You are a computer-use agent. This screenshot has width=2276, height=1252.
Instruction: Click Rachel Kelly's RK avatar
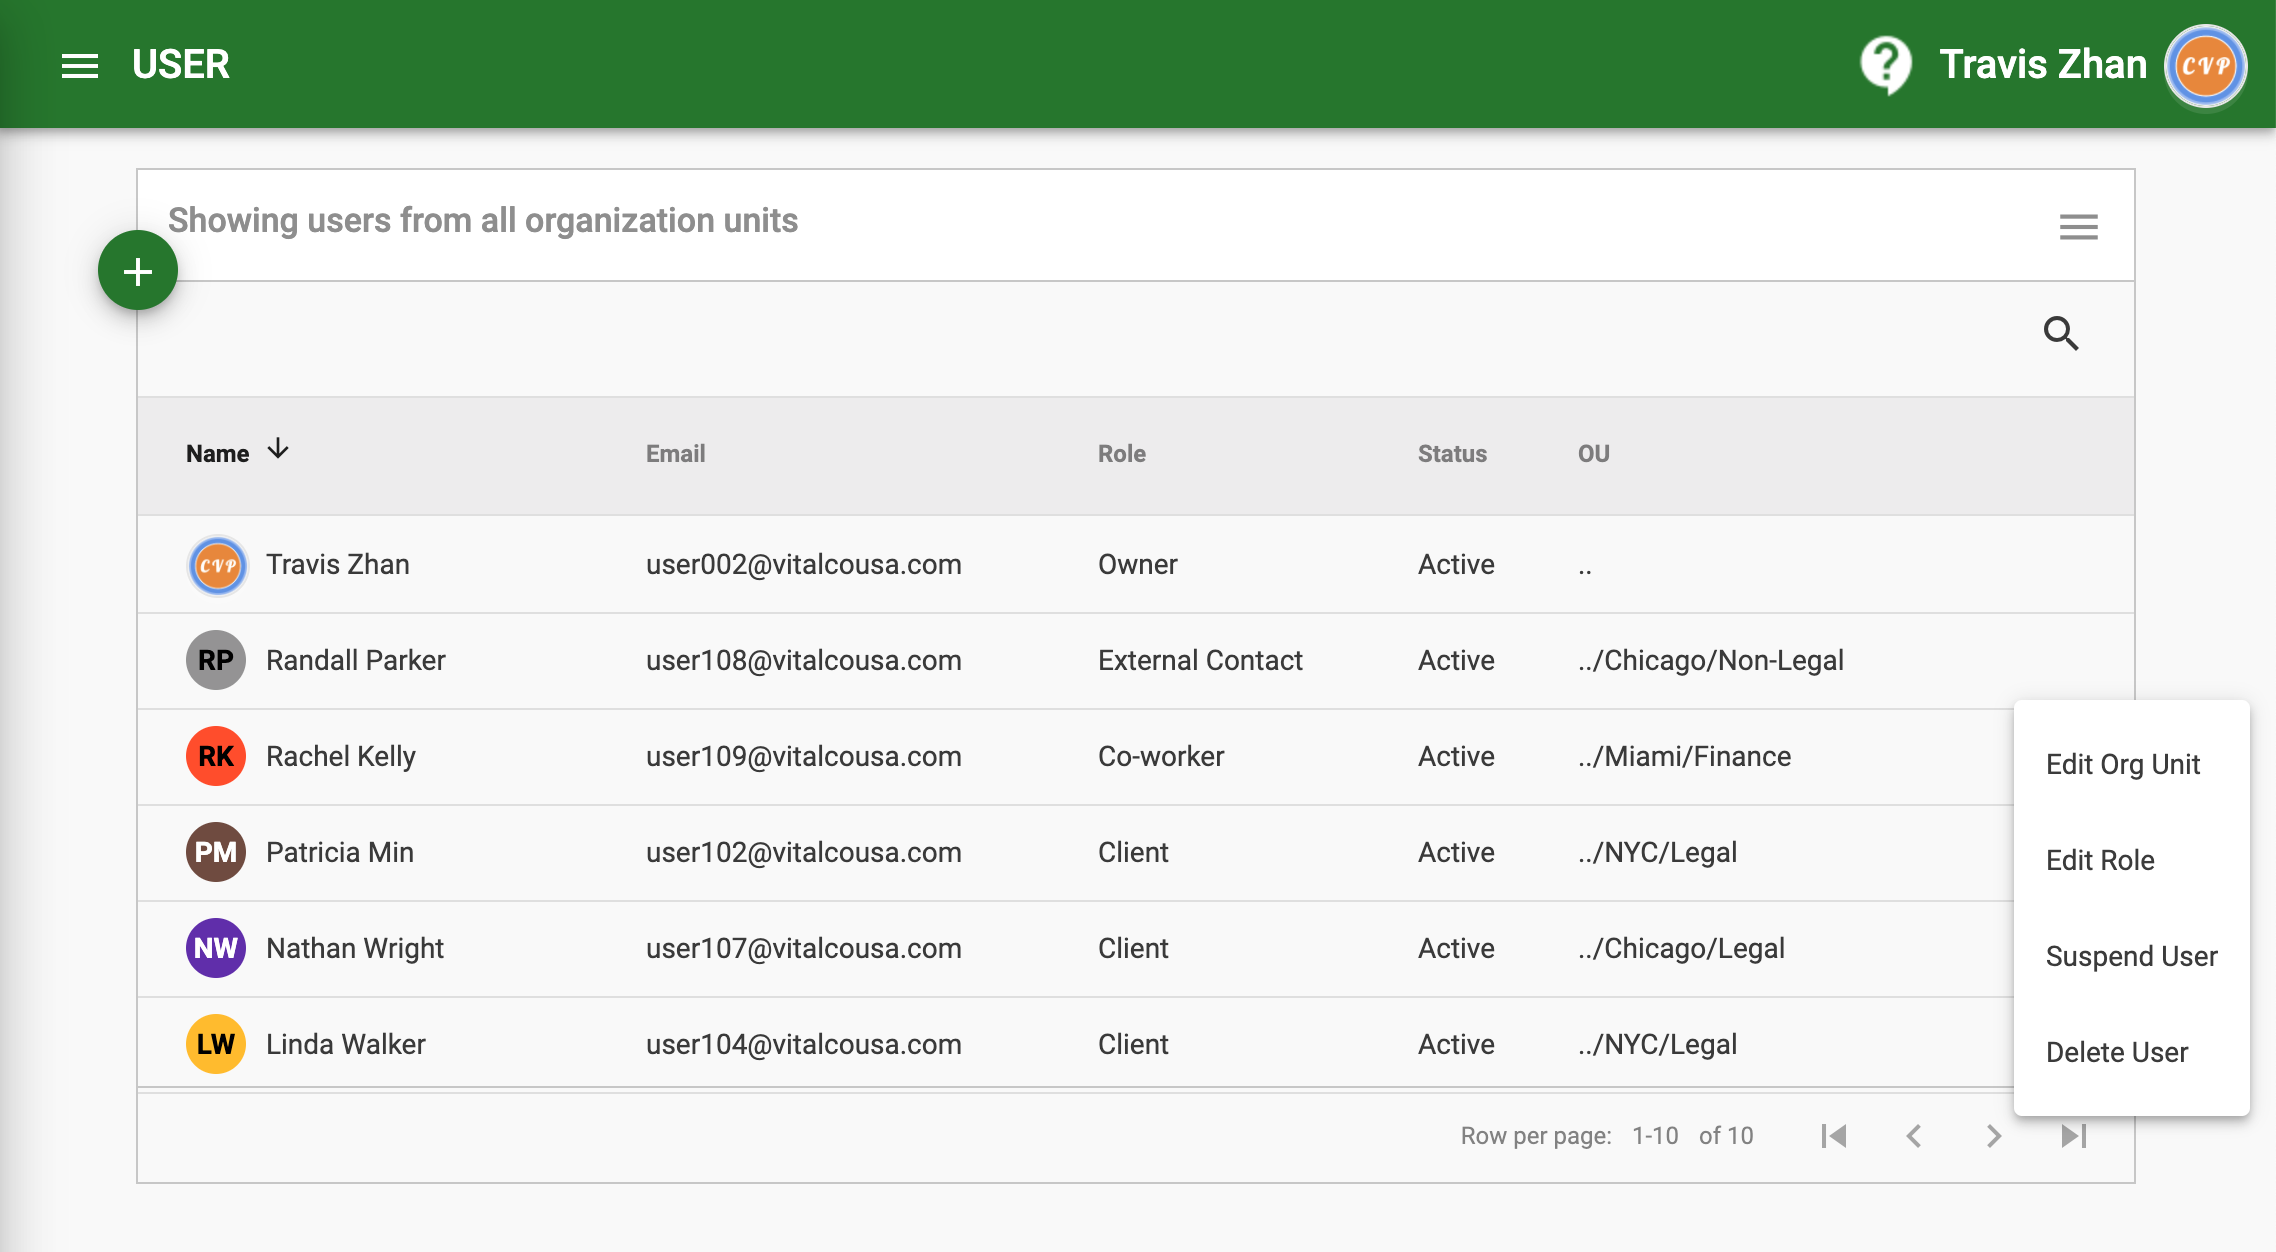pos(216,756)
